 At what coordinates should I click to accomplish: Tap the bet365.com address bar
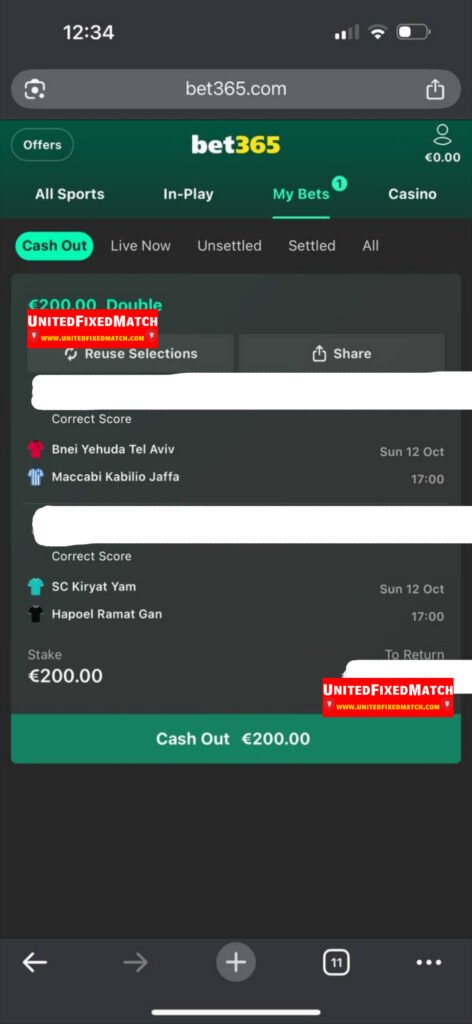tap(236, 89)
